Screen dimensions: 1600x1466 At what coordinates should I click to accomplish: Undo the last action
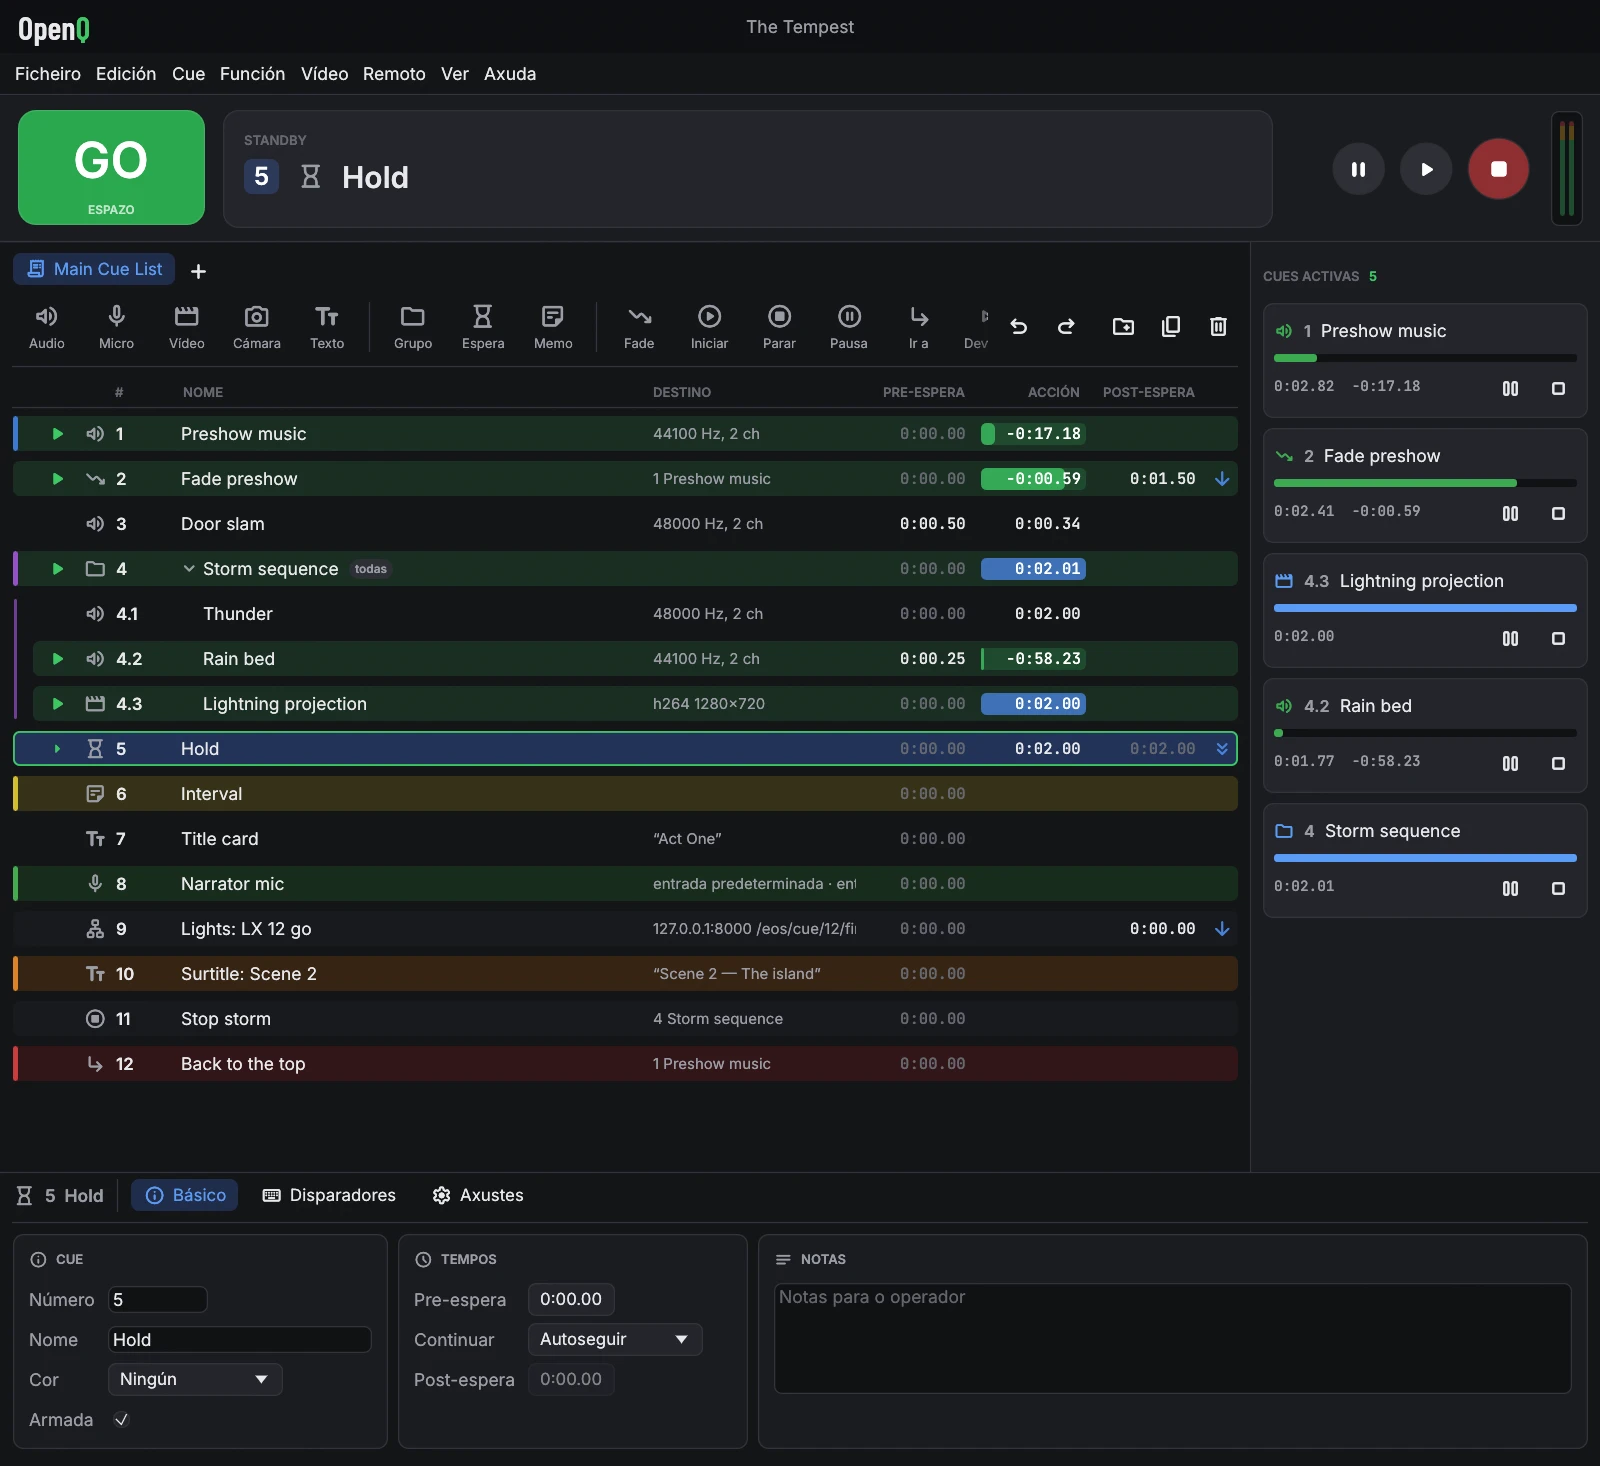[x=1019, y=327]
